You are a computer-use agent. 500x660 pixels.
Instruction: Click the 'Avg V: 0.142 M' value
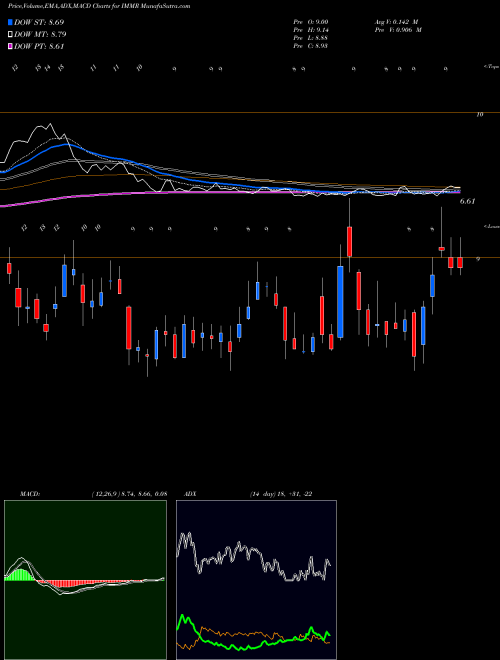[397, 22]
